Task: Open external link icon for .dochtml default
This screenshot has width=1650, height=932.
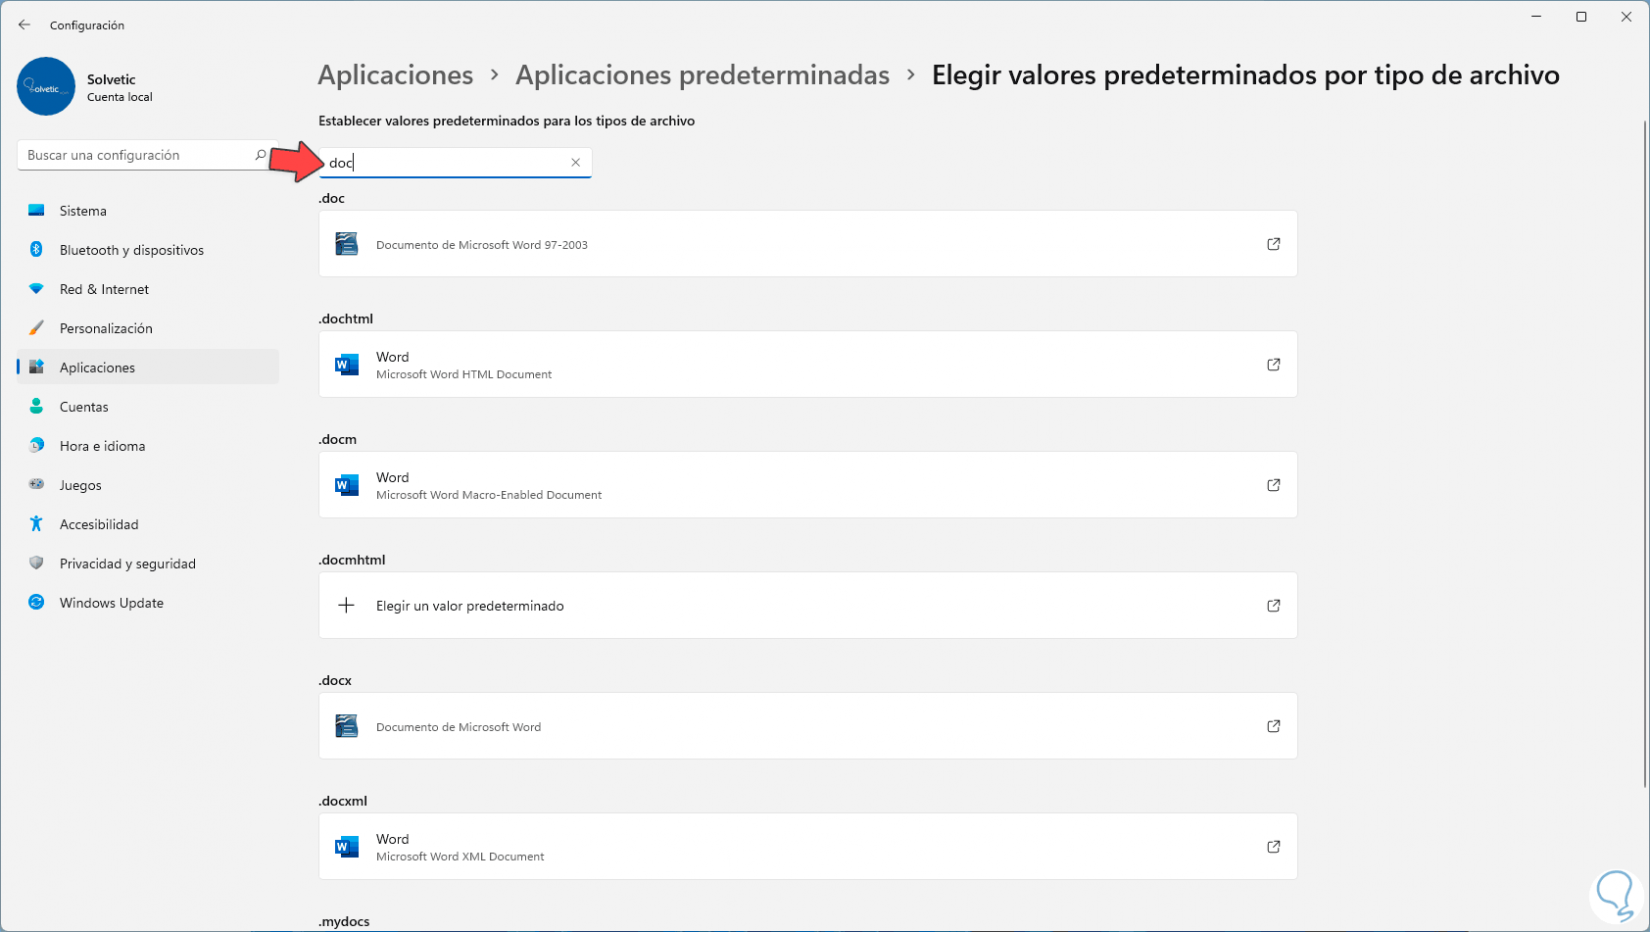Action: click(x=1273, y=365)
